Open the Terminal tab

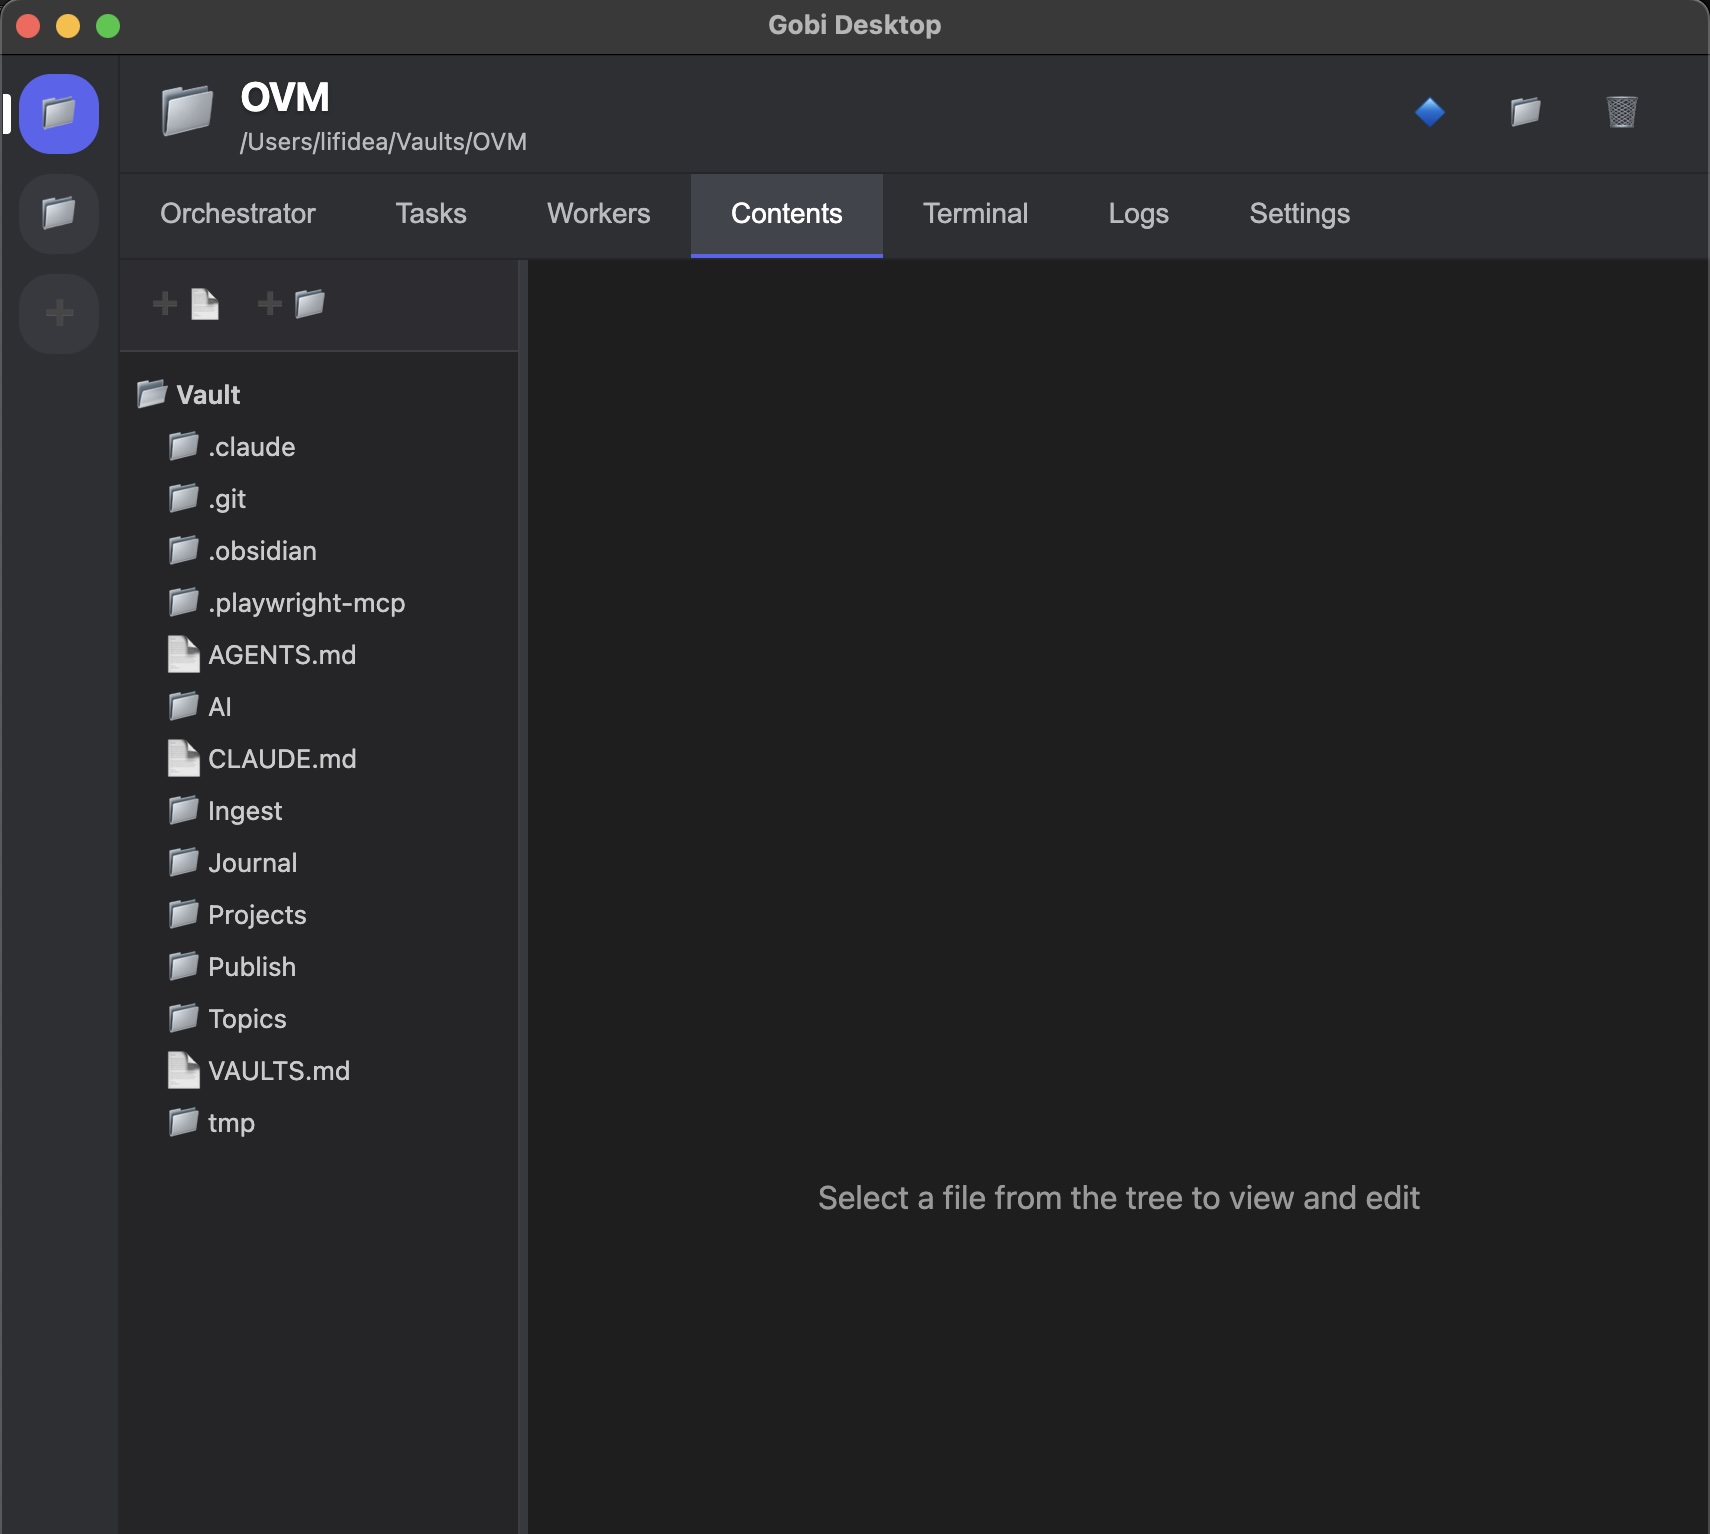975,214
